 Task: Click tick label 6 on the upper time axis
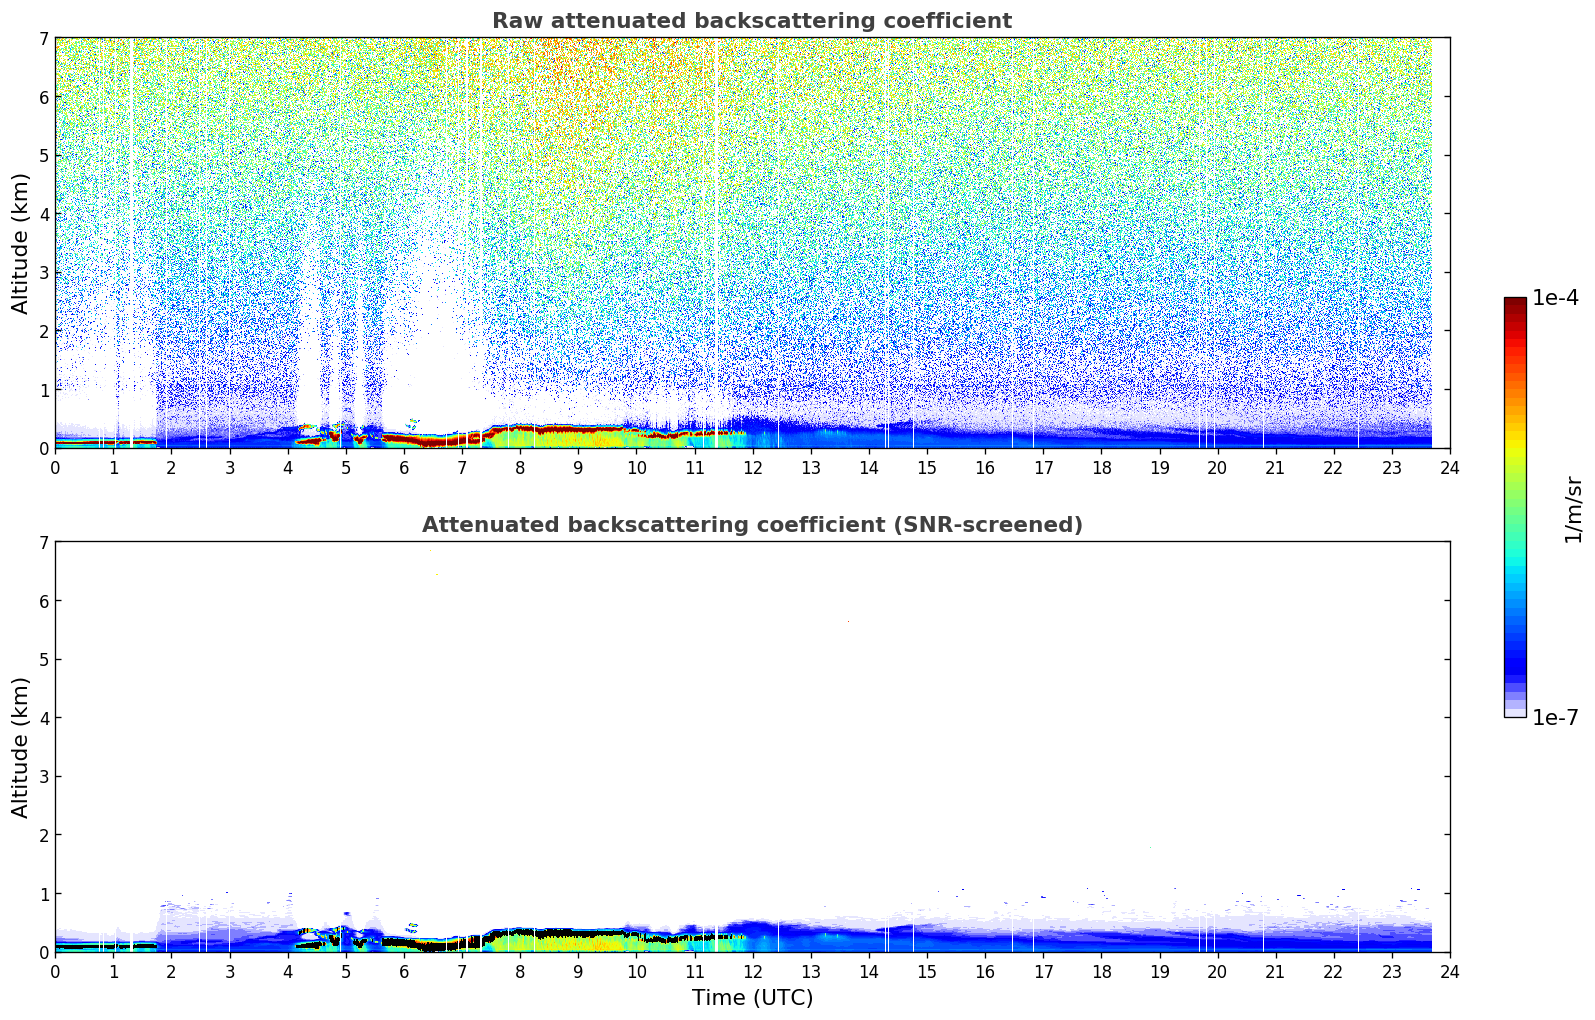point(404,468)
